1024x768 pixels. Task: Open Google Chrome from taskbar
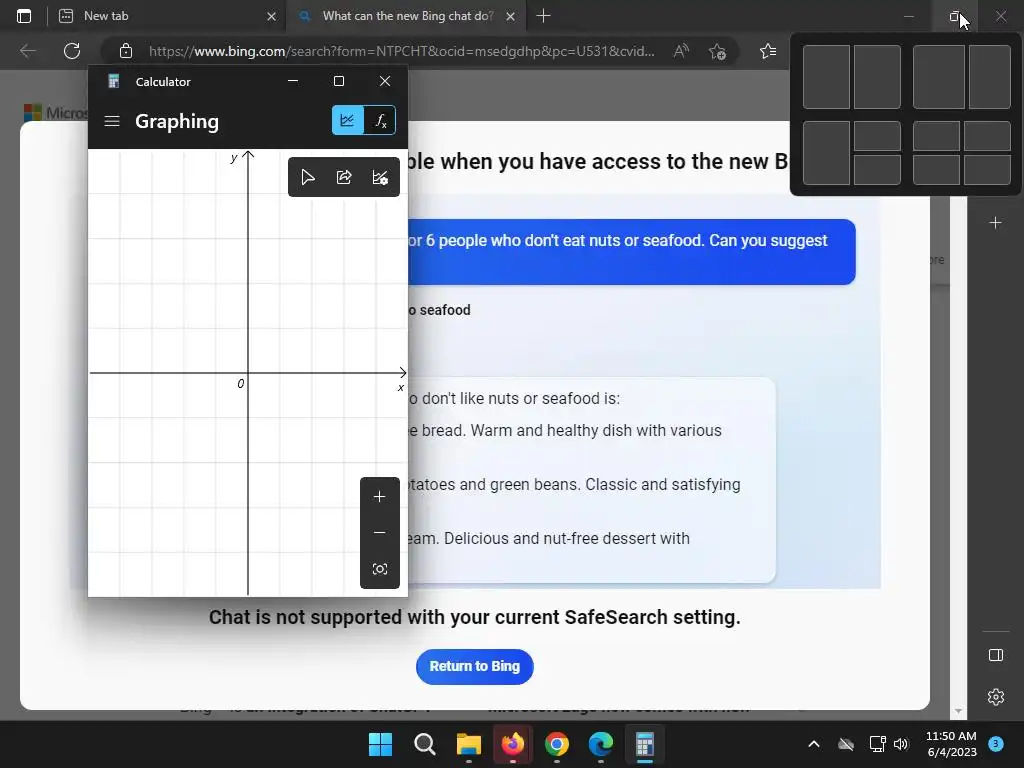[556, 744]
